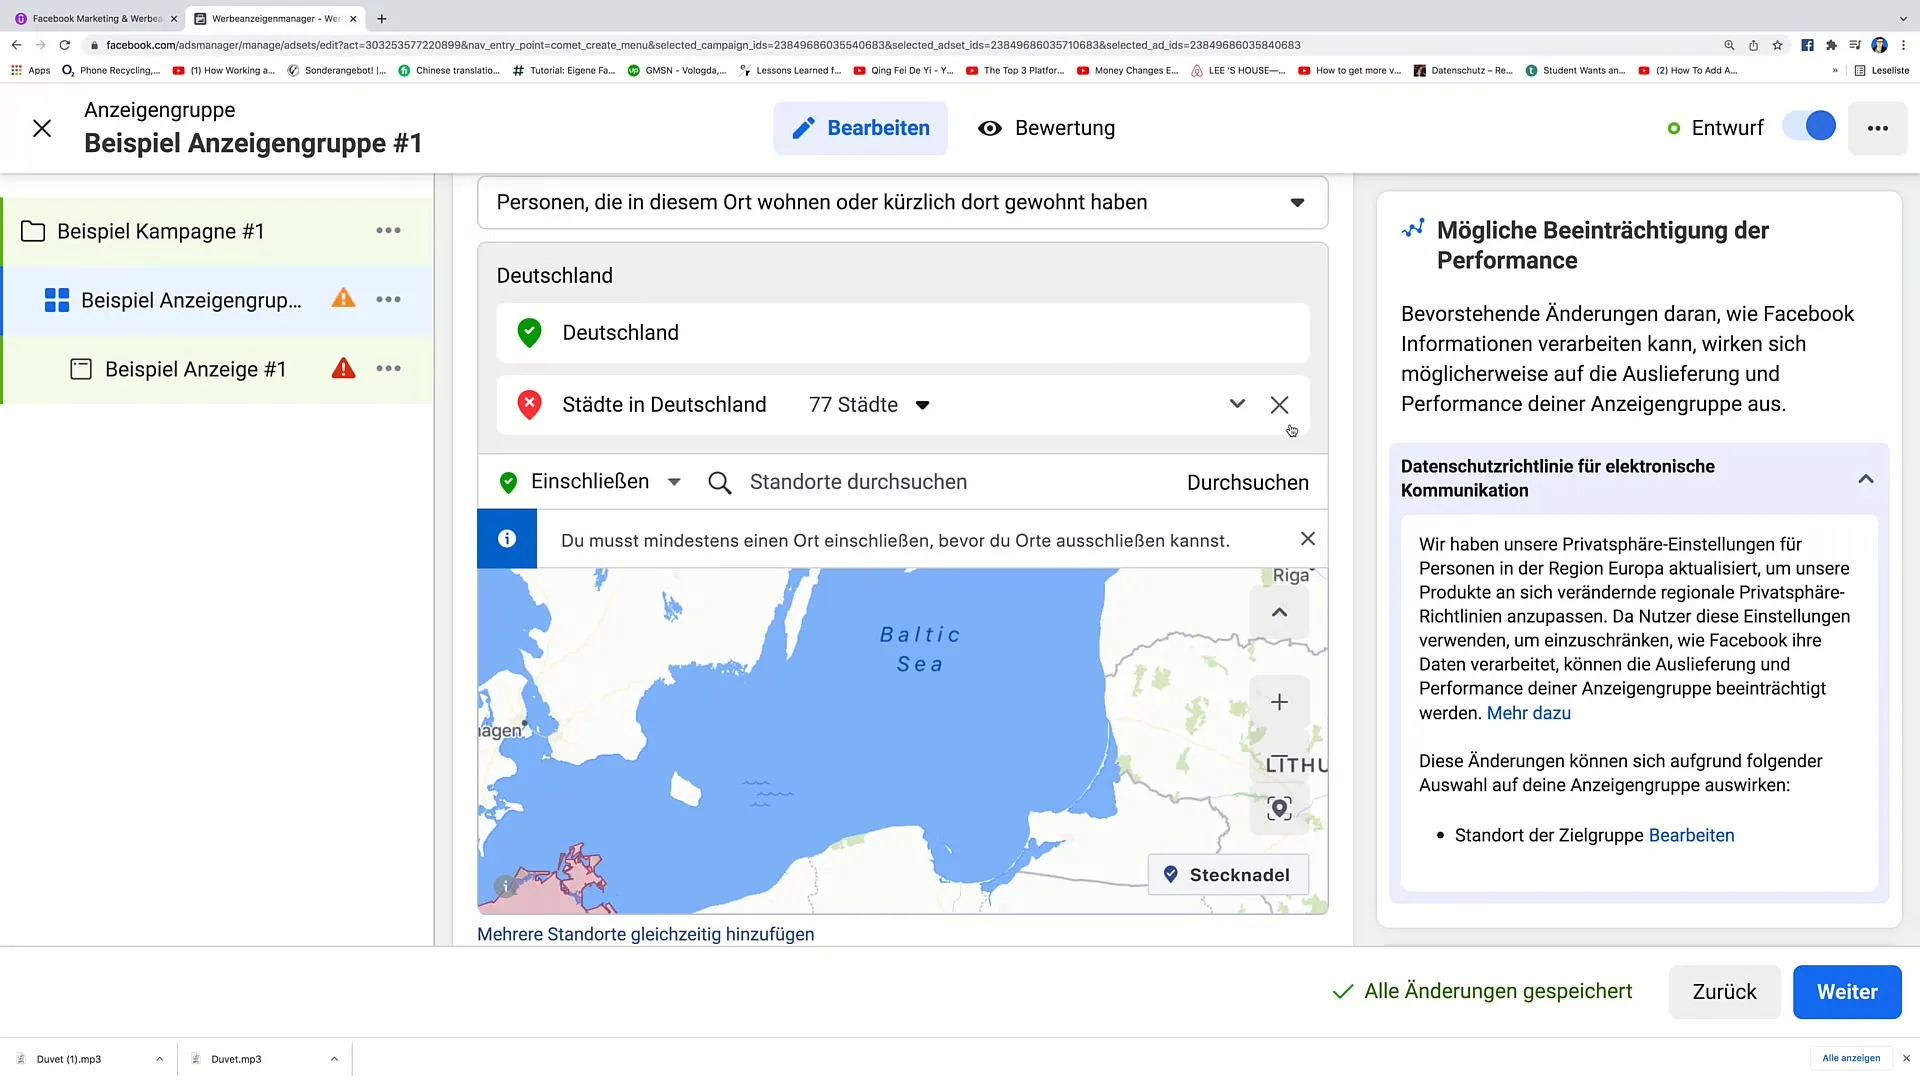This screenshot has height=1080, width=1920.
Task: Close the ad set editor with X
Action: (x=42, y=128)
